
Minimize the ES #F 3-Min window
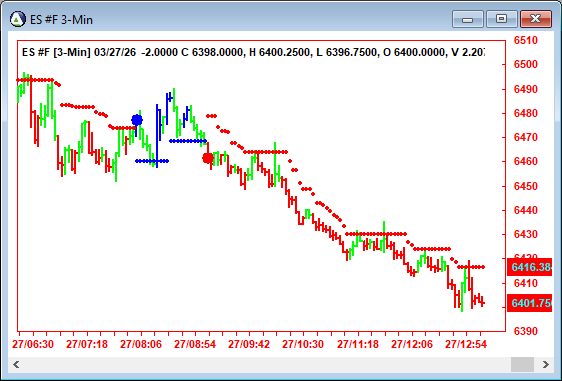point(467,19)
